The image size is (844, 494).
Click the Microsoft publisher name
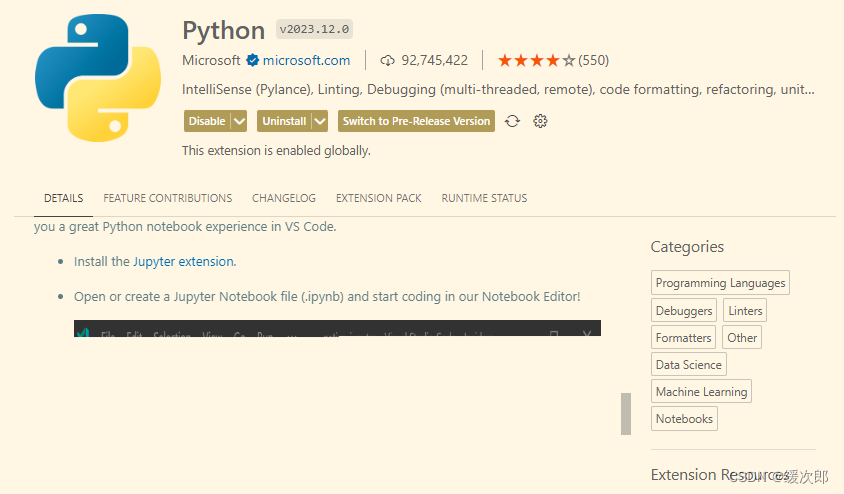tap(211, 60)
